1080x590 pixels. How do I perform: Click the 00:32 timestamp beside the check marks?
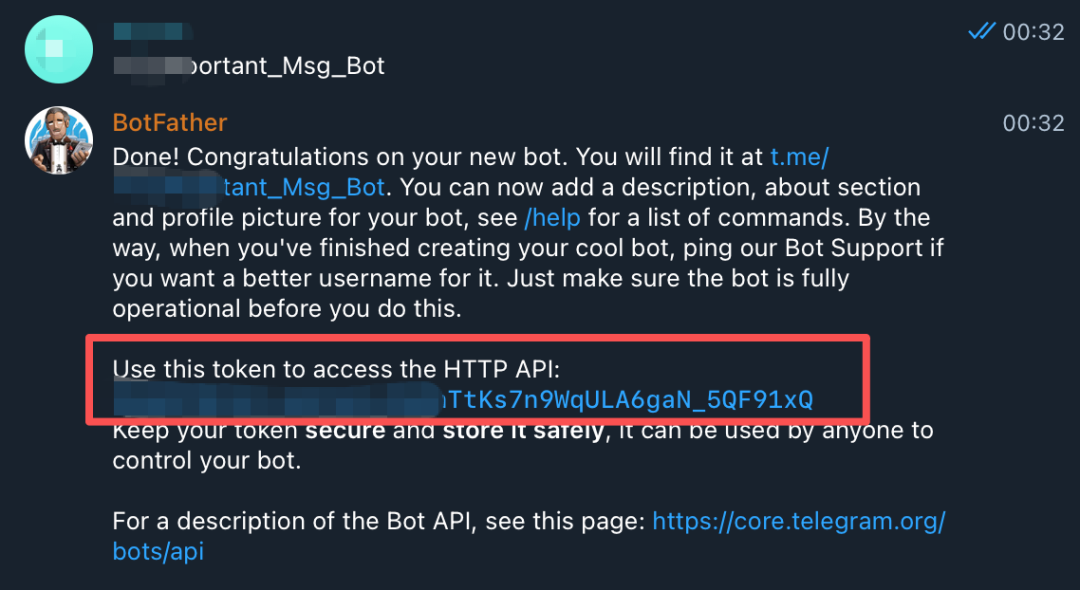click(x=1033, y=32)
